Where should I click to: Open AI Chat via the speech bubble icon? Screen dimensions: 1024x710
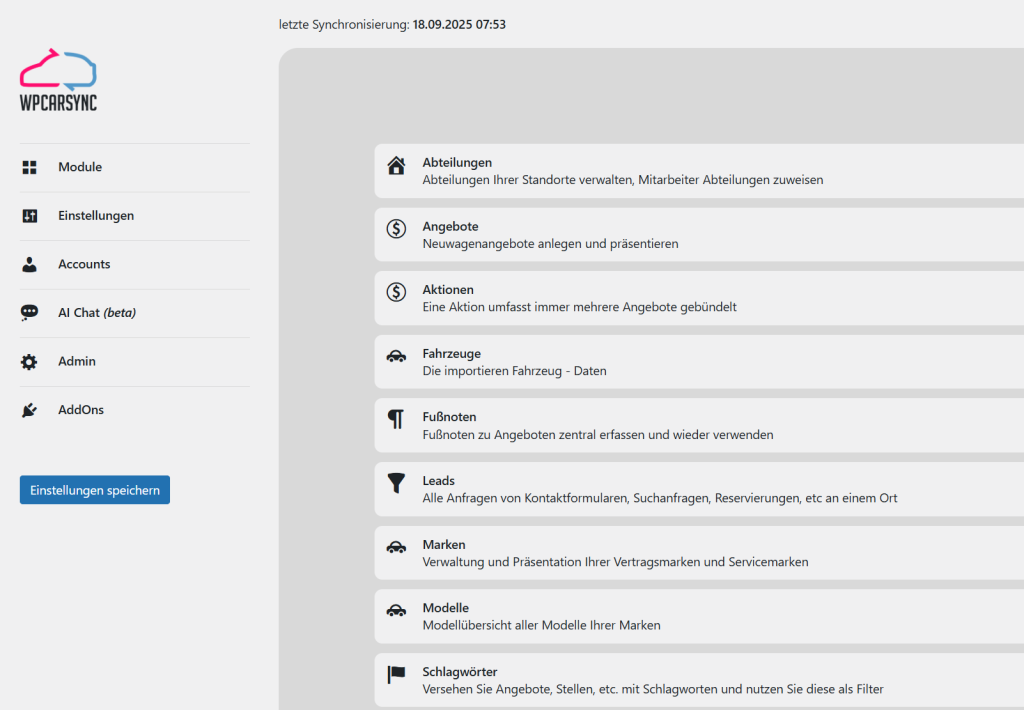coord(29,312)
